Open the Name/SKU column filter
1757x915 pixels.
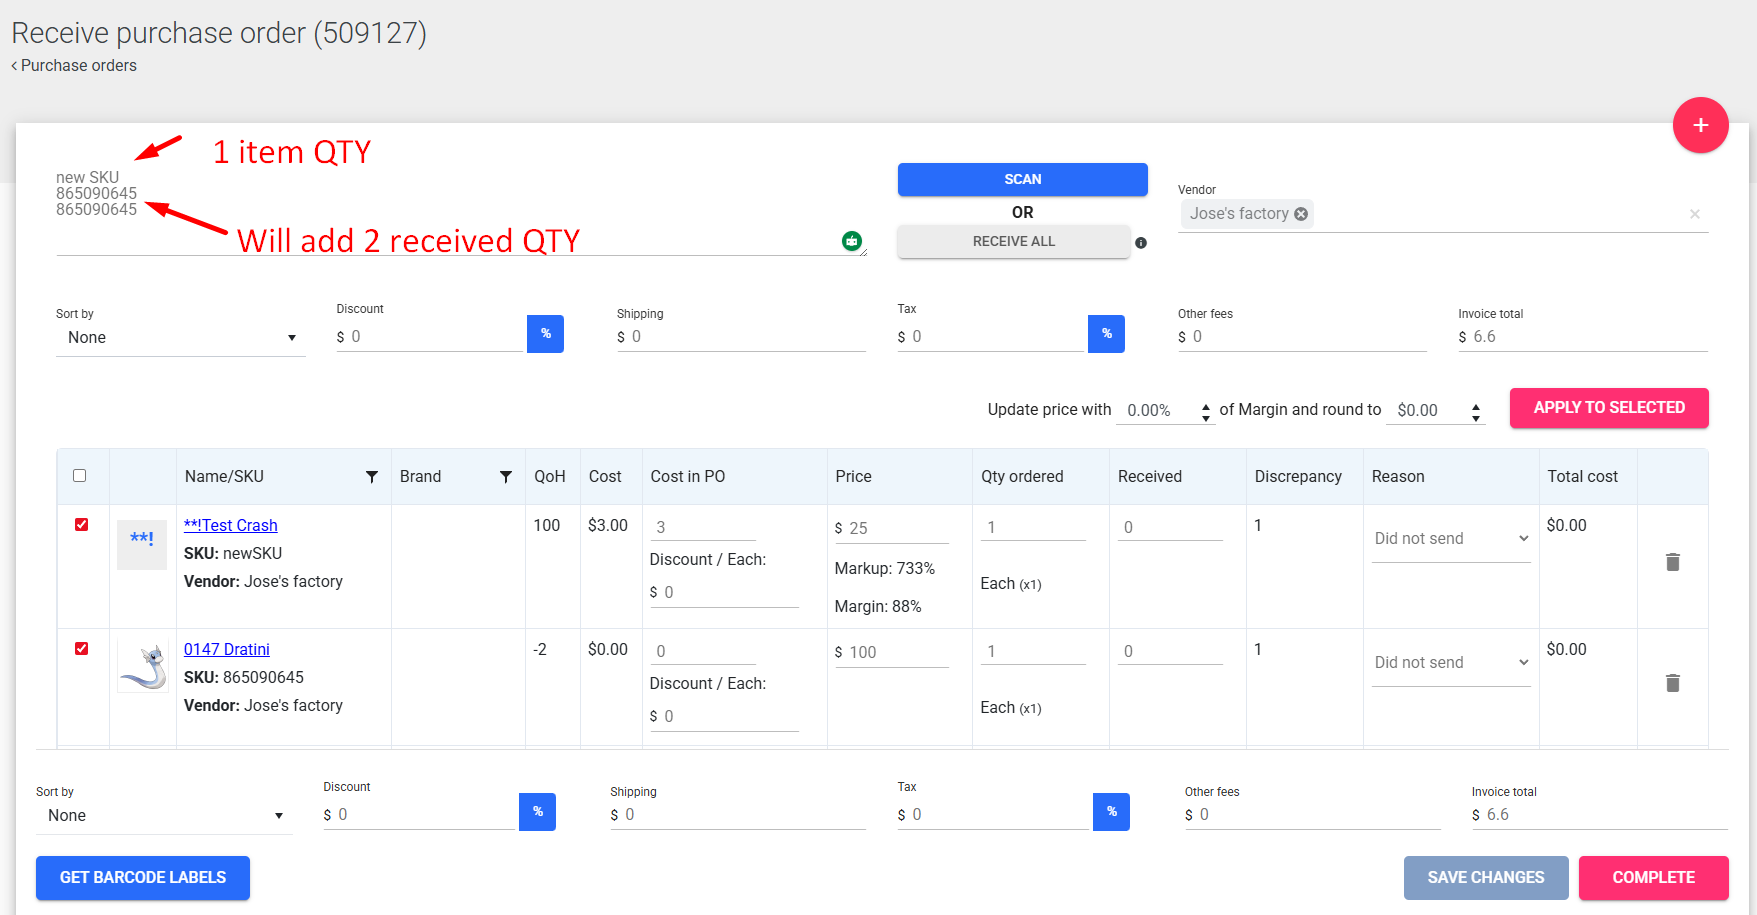point(372,477)
